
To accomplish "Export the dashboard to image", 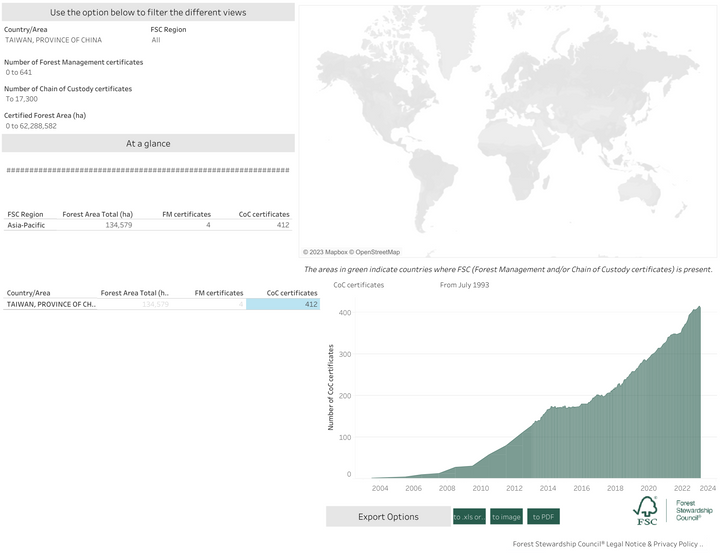I will (506, 517).
